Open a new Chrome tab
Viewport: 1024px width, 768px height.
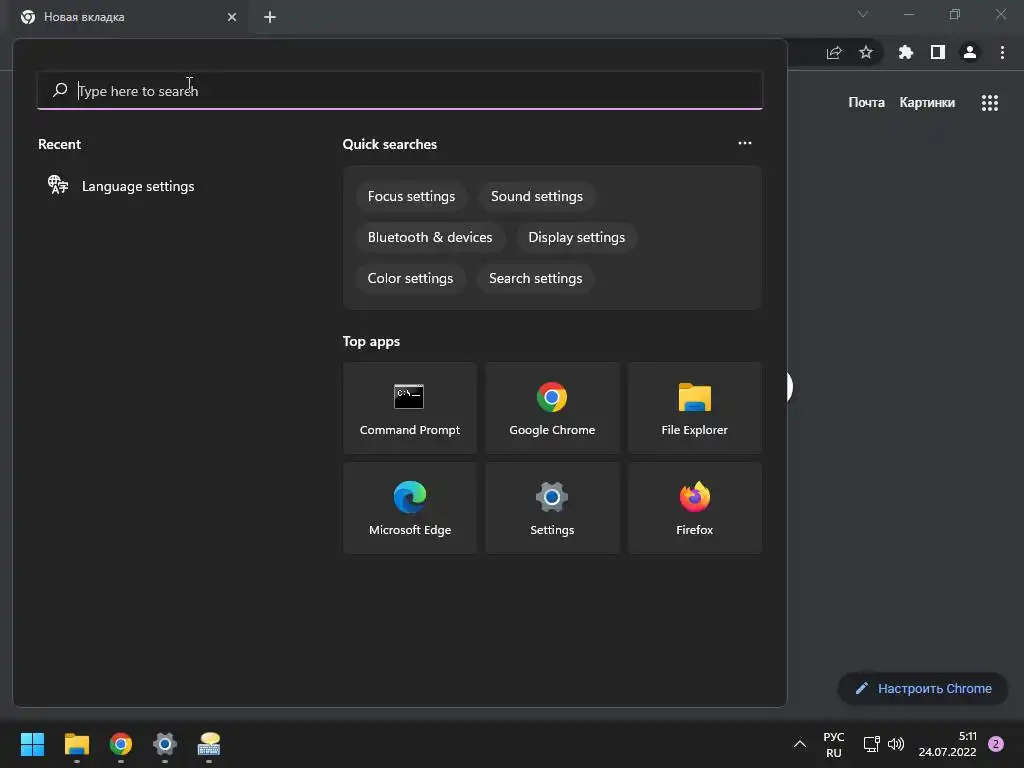point(270,17)
